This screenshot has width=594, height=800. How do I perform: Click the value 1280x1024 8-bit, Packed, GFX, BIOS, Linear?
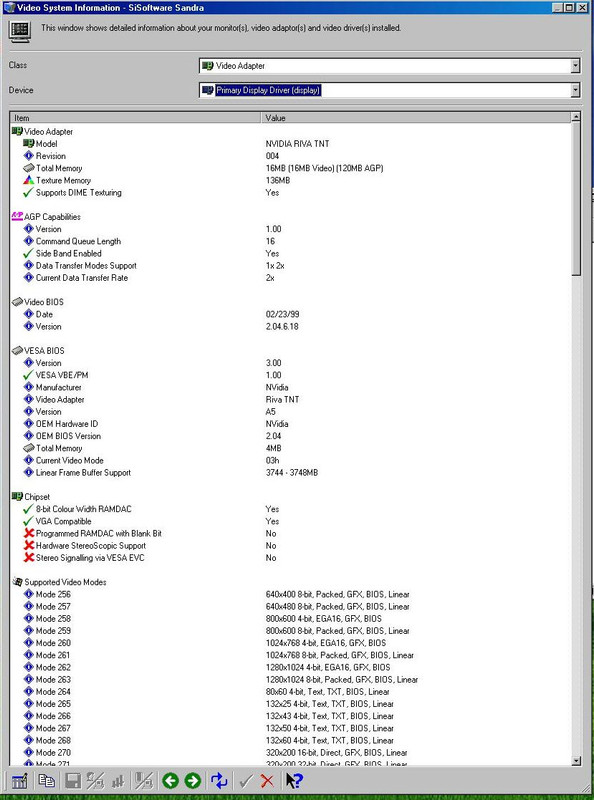click(x=341, y=679)
